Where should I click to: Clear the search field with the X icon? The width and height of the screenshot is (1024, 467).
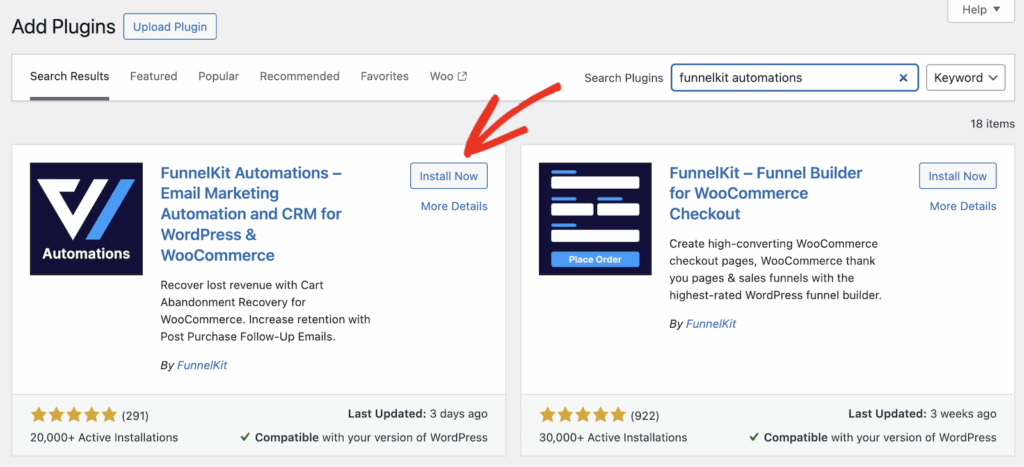click(903, 78)
